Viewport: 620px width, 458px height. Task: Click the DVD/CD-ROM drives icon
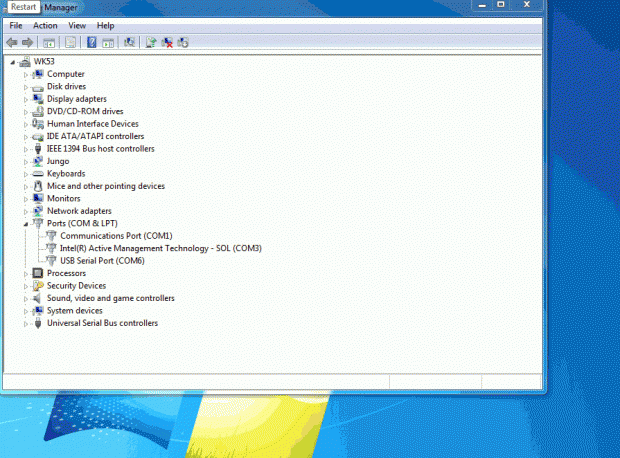pos(38,111)
